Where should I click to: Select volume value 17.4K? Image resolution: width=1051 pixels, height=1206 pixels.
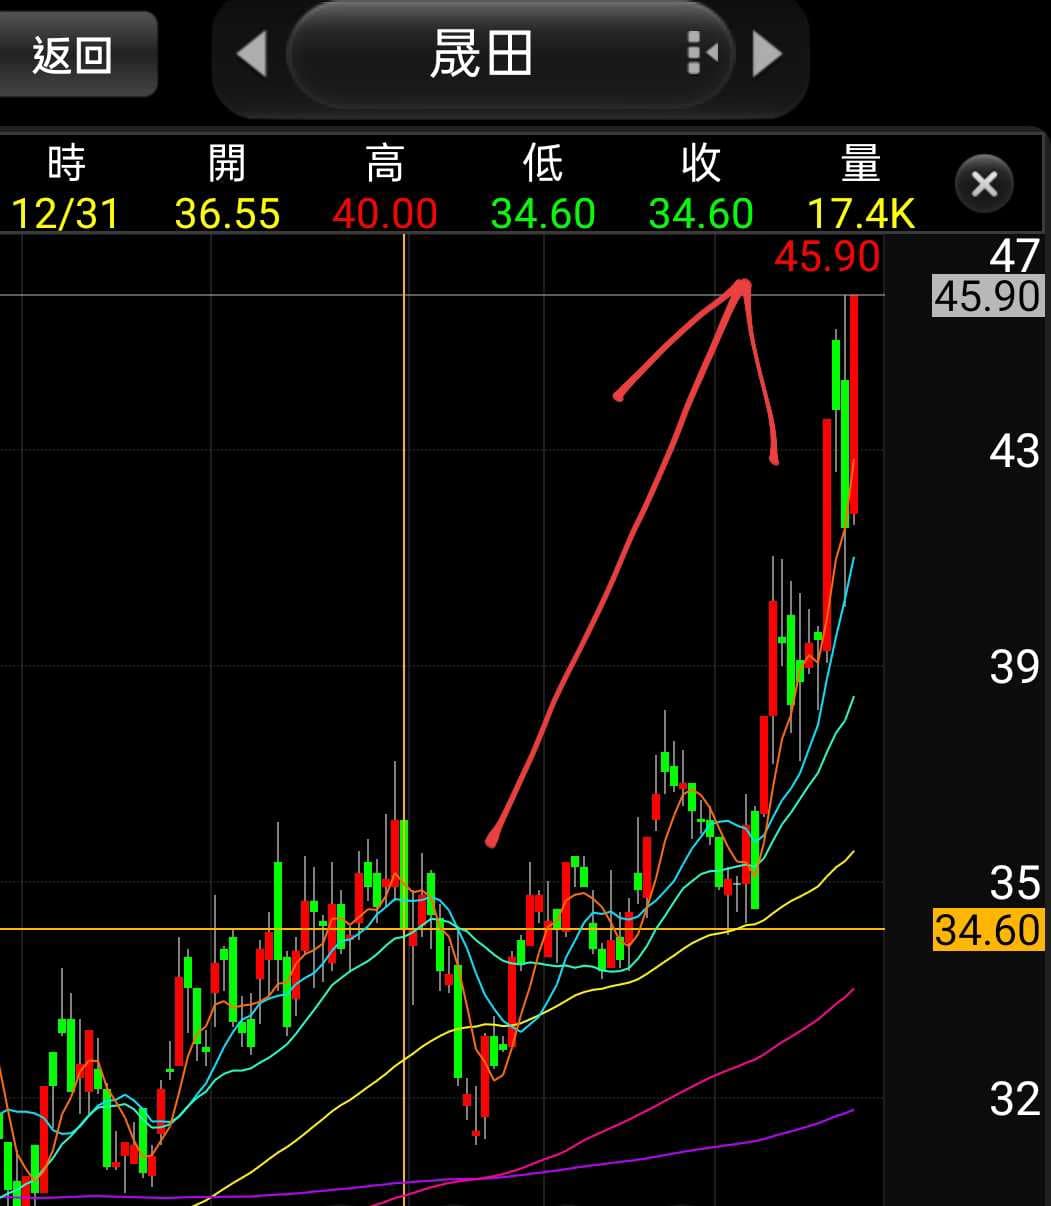[x=861, y=214]
